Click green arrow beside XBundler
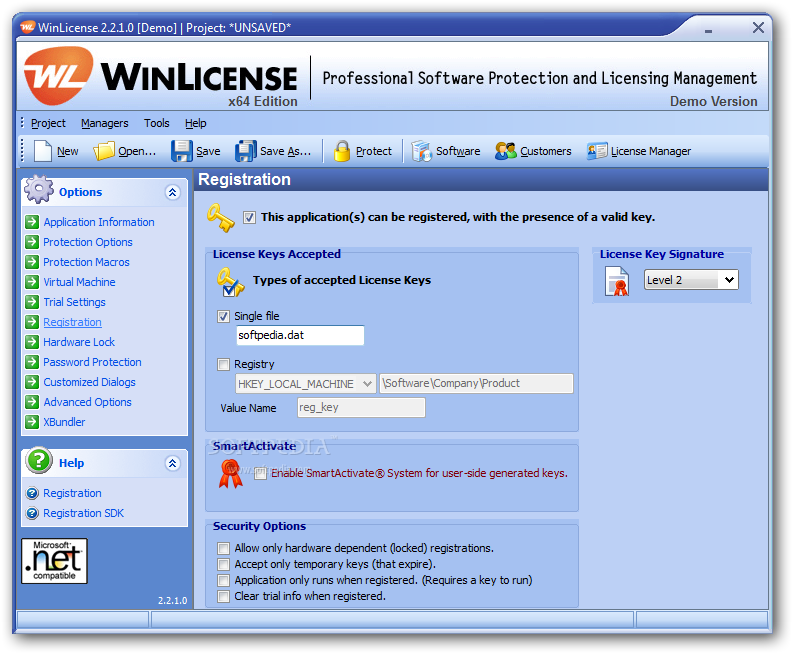This screenshot has width=793, height=654. (x=32, y=422)
